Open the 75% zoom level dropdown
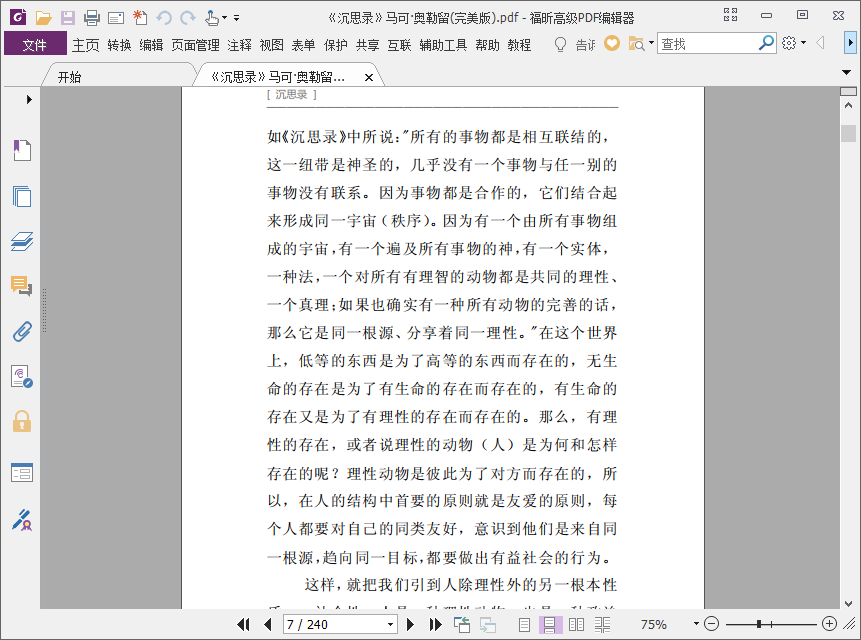Image resolution: width=861 pixels, height=640 pixels. click(696, 624)
